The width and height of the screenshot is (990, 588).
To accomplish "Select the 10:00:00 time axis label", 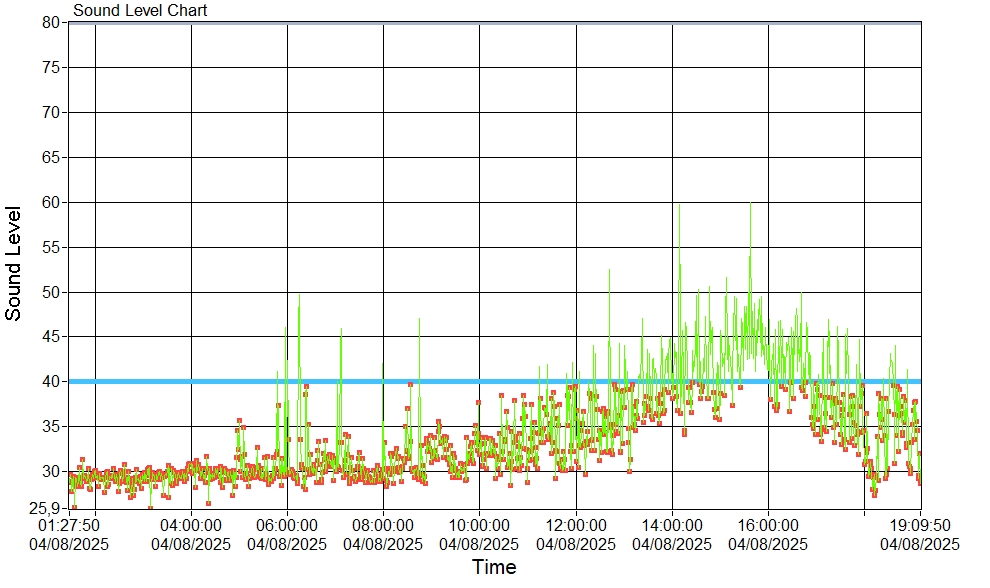I will click(479, 525).
